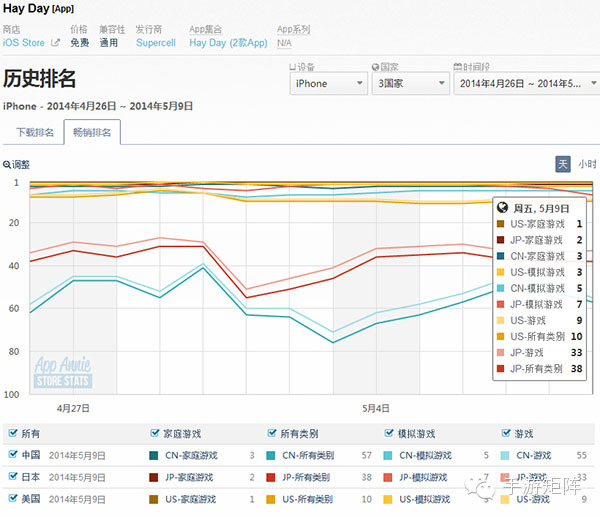600x517 pixels.
Task: Expand the 3国家 country dropdown
Action: 411,83
